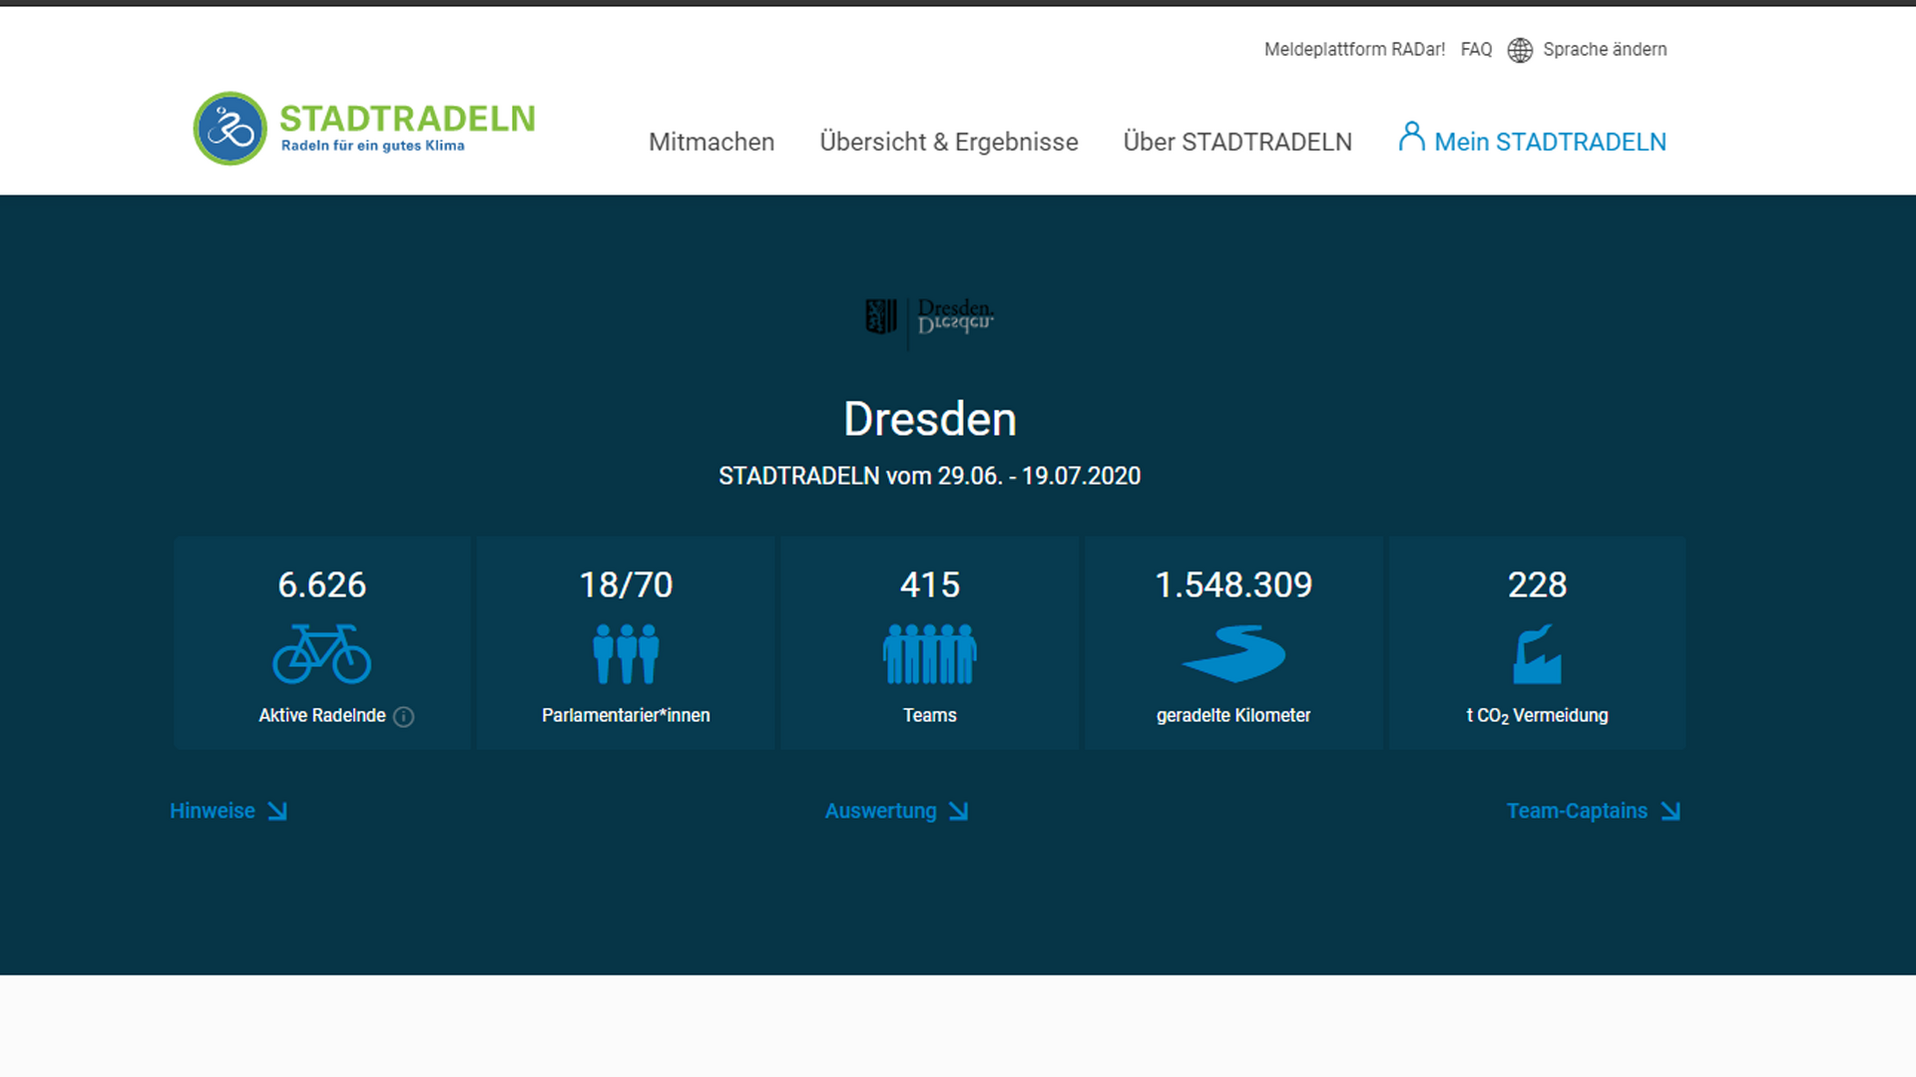Screen dimensions: 1916x1077
Task: Open the FAQ link
Action: point(1476,50)
